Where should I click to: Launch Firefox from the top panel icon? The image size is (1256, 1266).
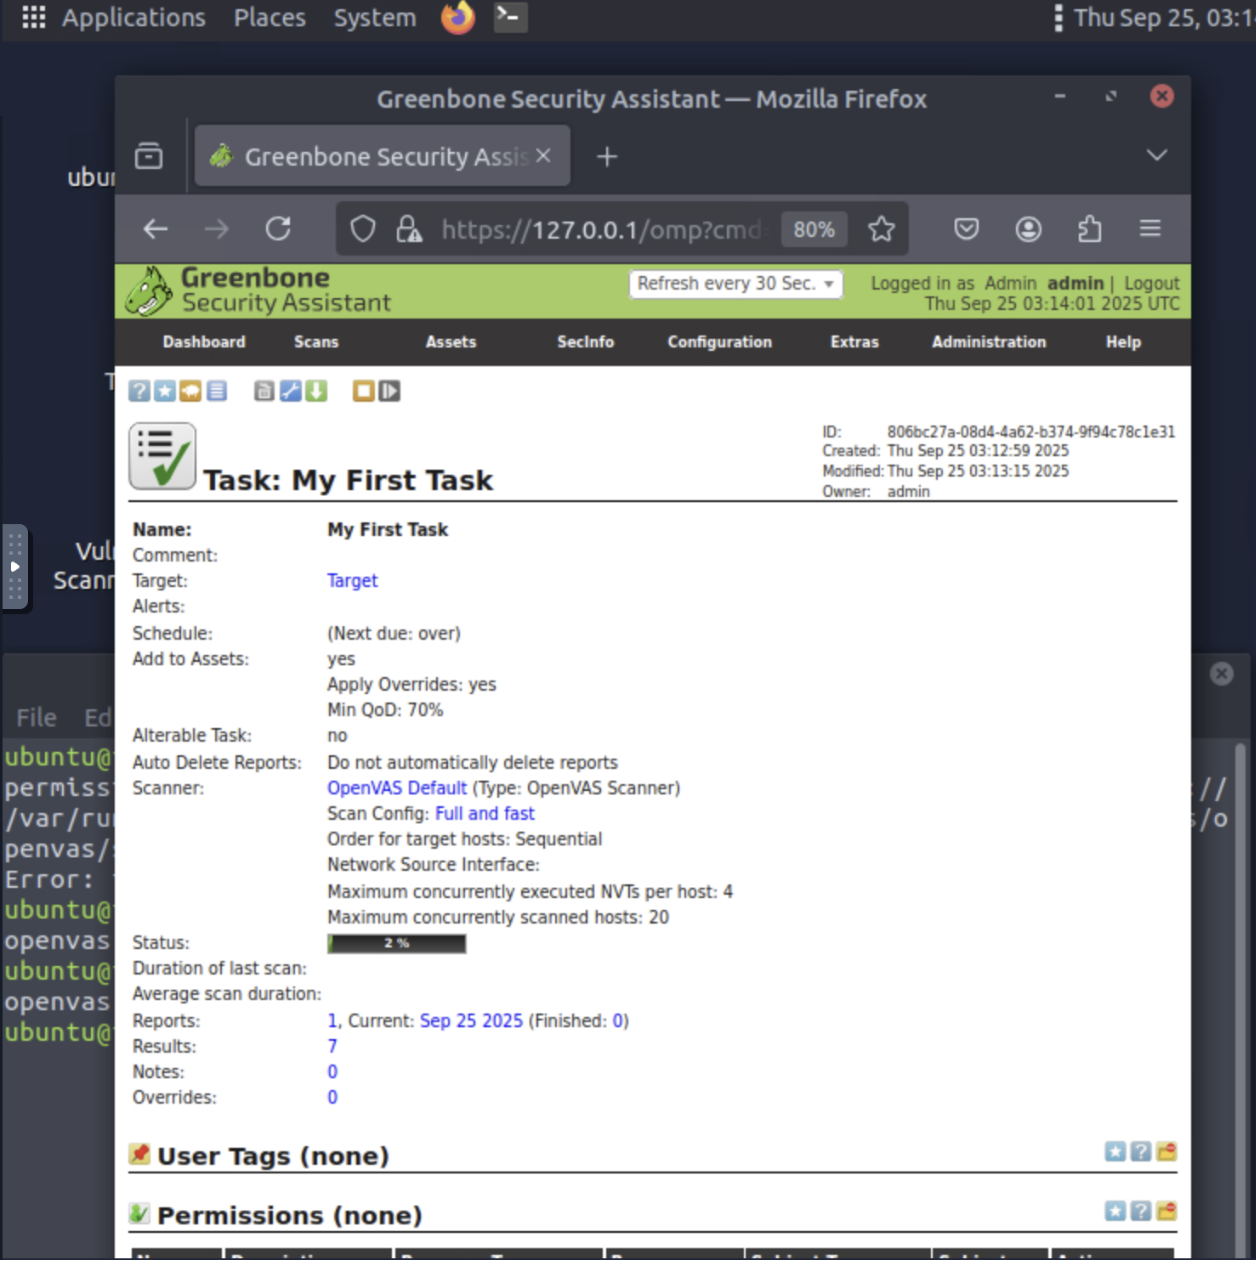click(x=458, y=17)
